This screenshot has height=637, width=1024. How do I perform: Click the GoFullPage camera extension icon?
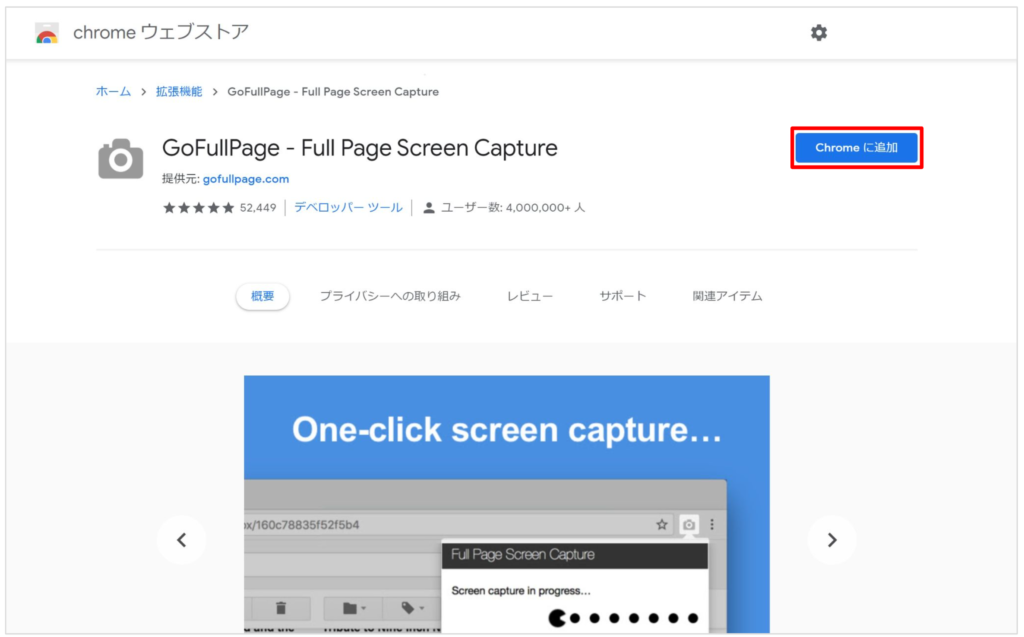pyautogui.click(x=121, y=159)
